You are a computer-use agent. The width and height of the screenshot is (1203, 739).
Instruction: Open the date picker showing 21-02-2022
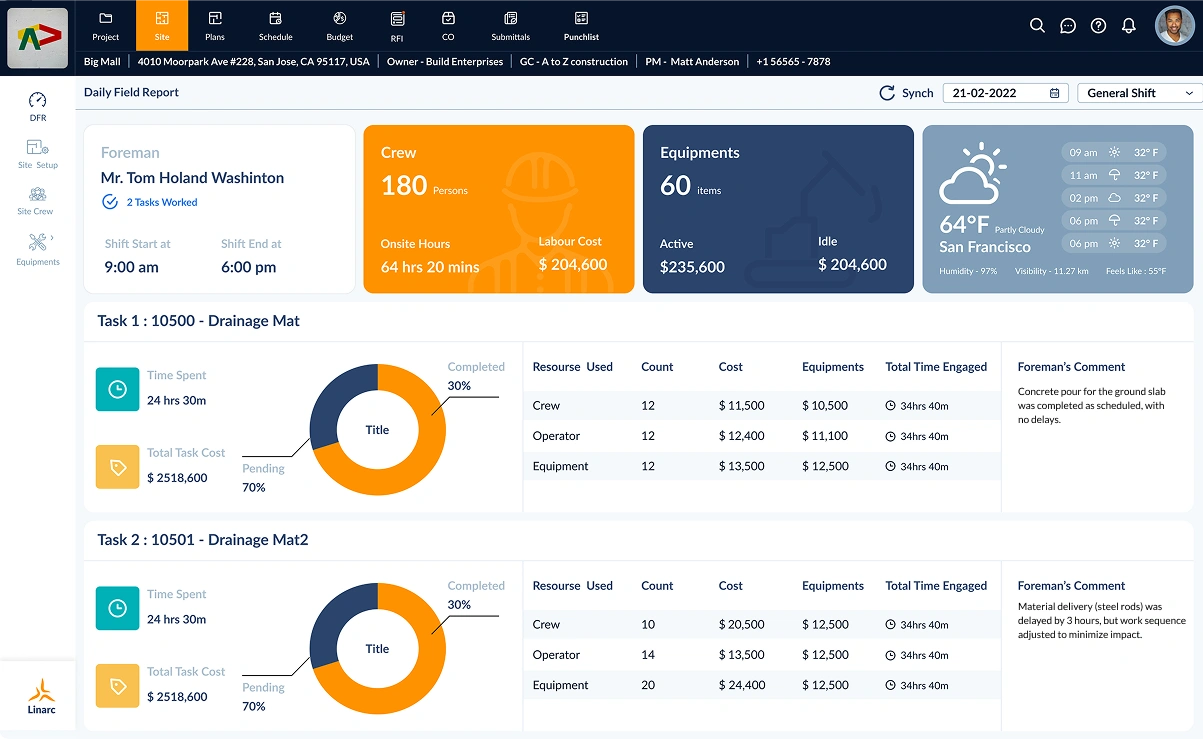(x=1004, y=92)
